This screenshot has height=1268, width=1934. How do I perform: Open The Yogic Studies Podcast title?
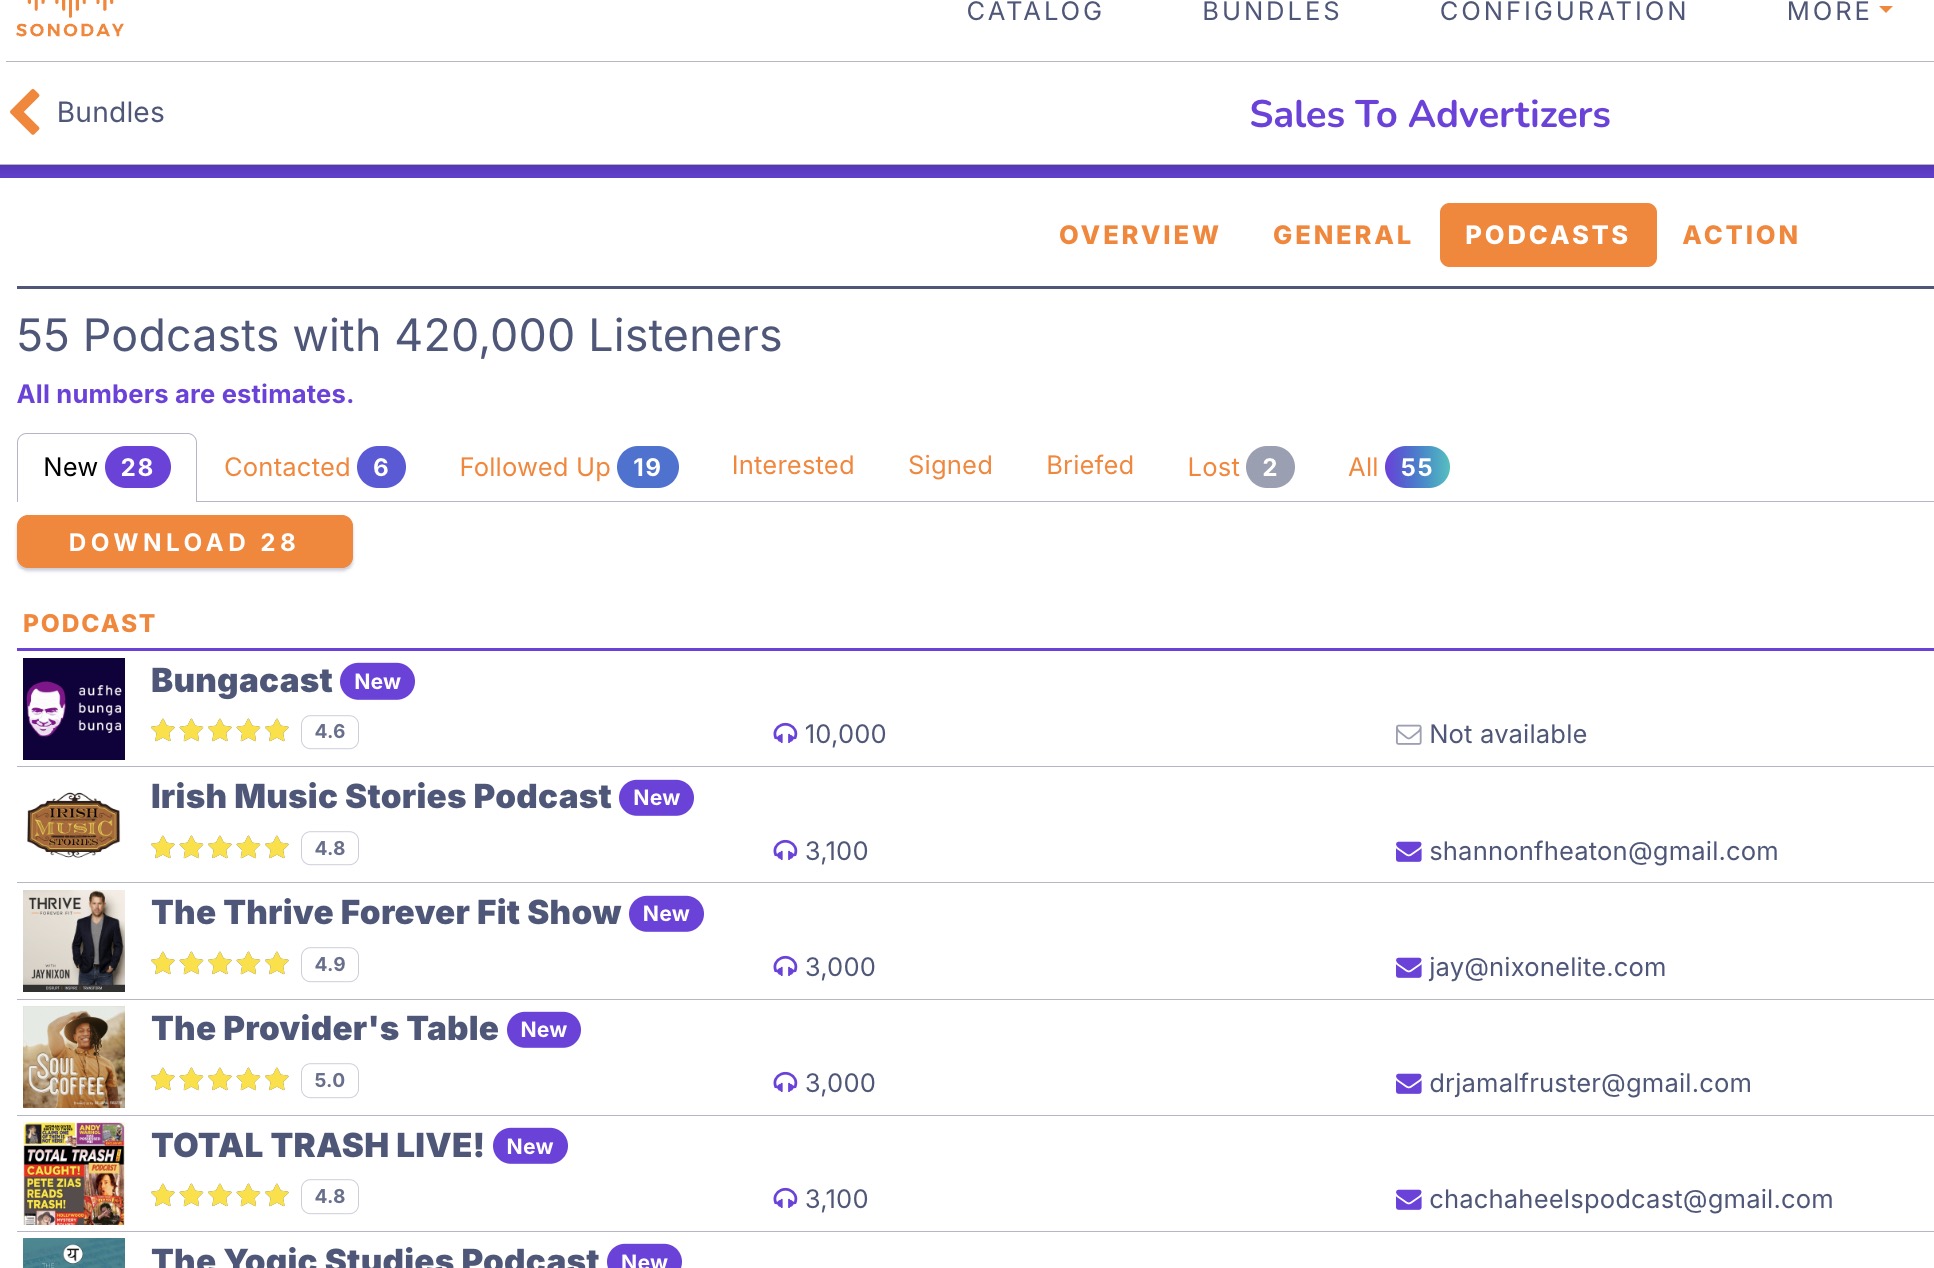pos(375,1257)
